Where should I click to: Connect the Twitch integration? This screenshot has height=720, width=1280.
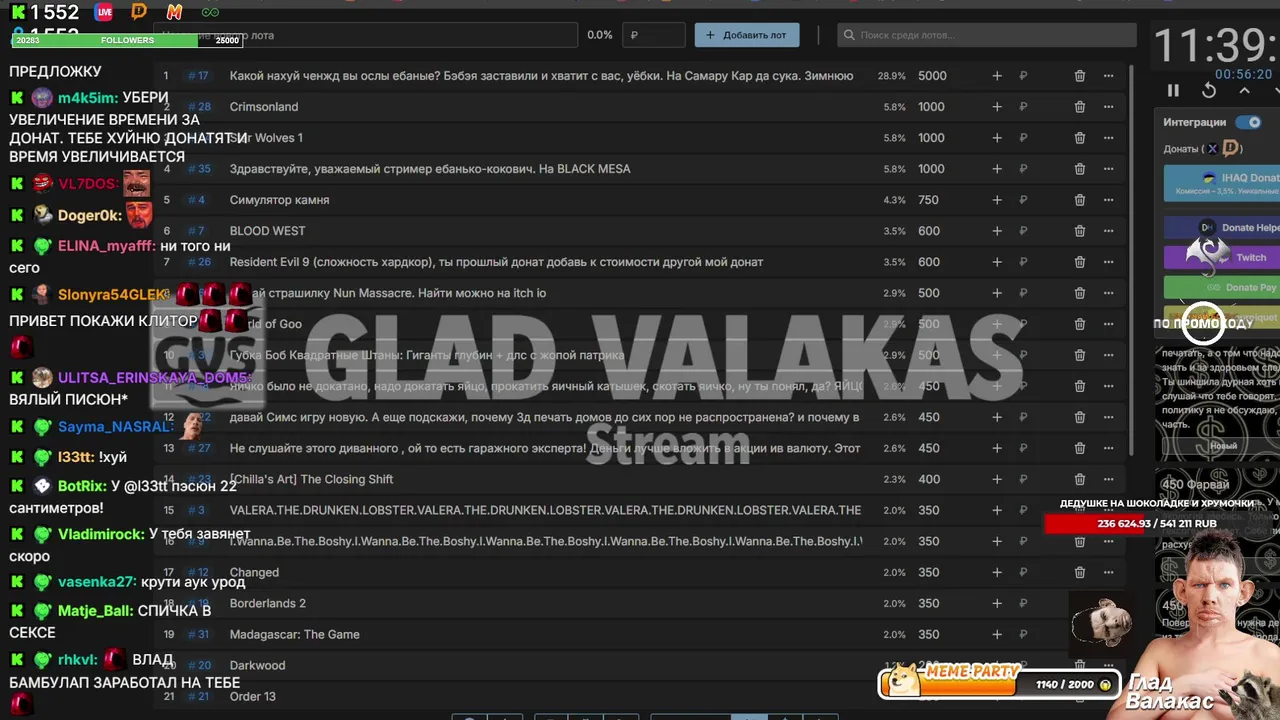click(1221, 258)
